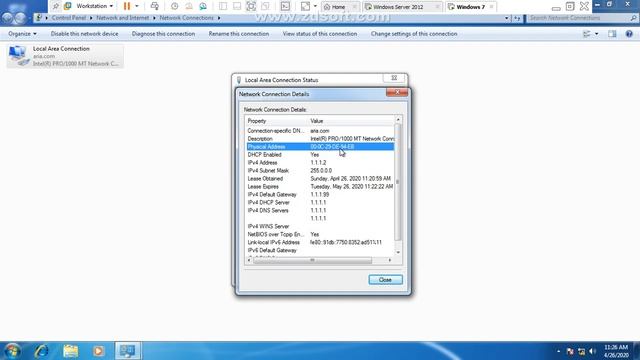
Task: Click the Value column header
Action: [351, 121]
